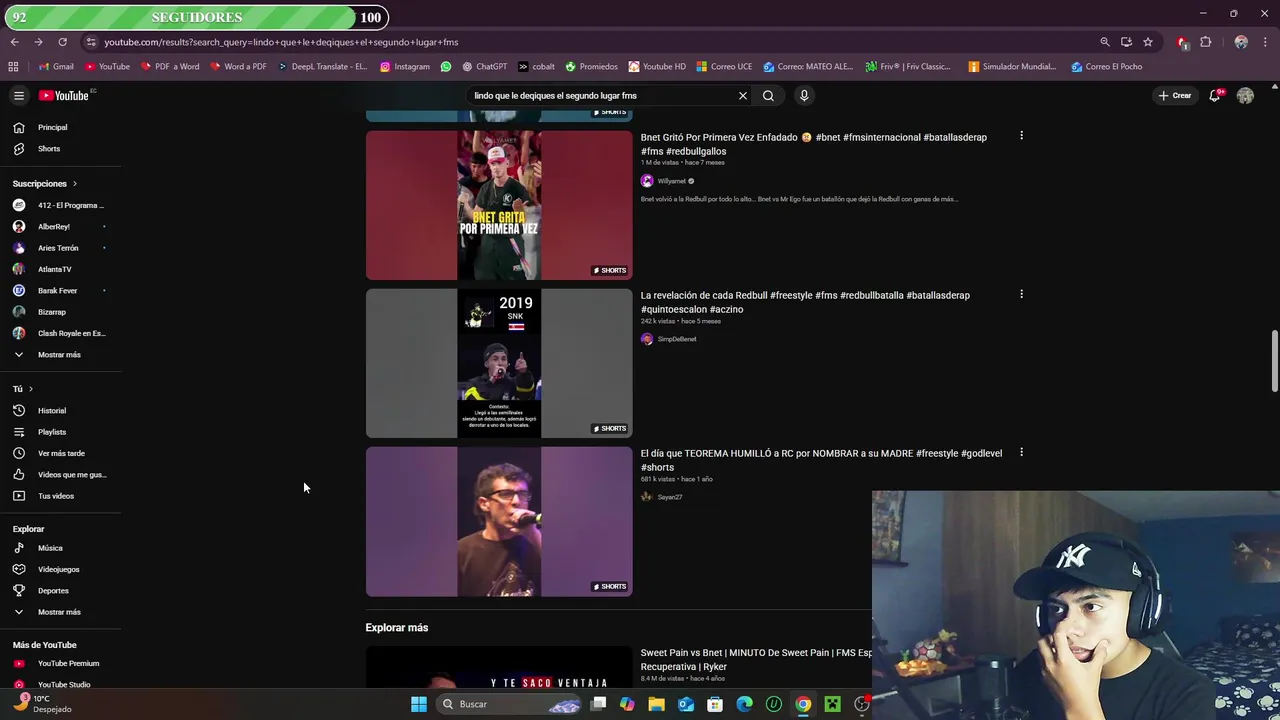Image resolution: width=1280 pixels, height=720 pixels.
Task: Open the SimpDeBenet channel
Action: click(x=676, y=339)
